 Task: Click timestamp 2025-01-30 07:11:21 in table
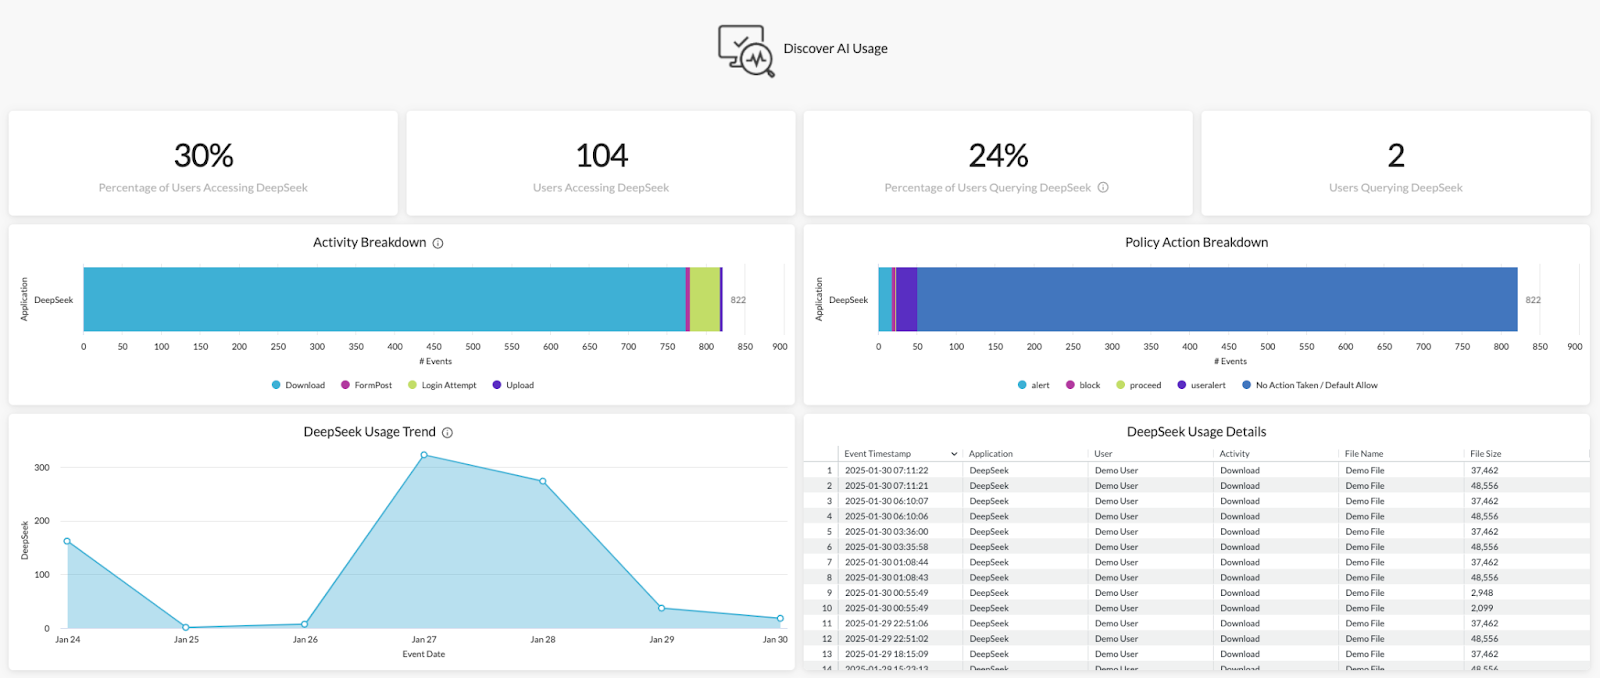click(886, 486)
